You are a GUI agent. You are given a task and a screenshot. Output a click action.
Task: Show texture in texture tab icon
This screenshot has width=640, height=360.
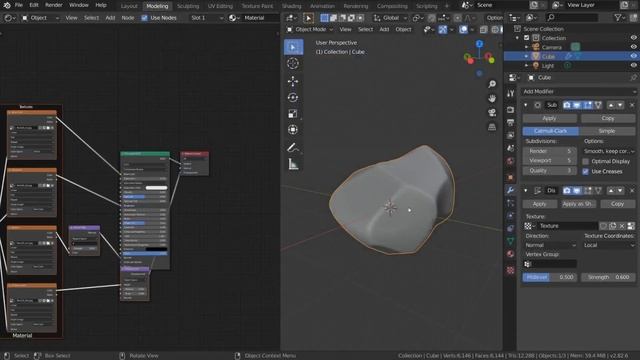coord(631,226)
